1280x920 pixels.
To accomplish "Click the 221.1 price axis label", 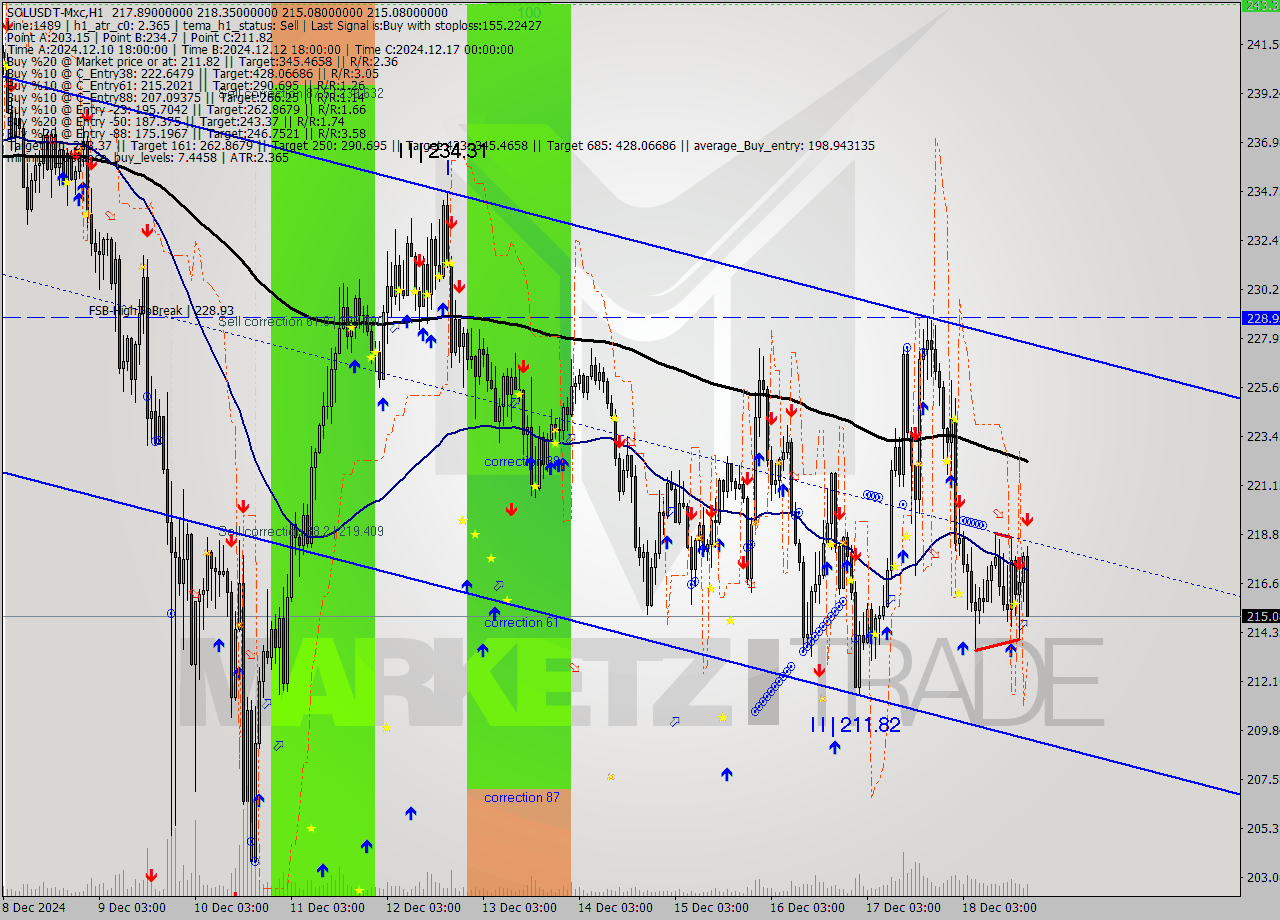I will pos(1262,485).
